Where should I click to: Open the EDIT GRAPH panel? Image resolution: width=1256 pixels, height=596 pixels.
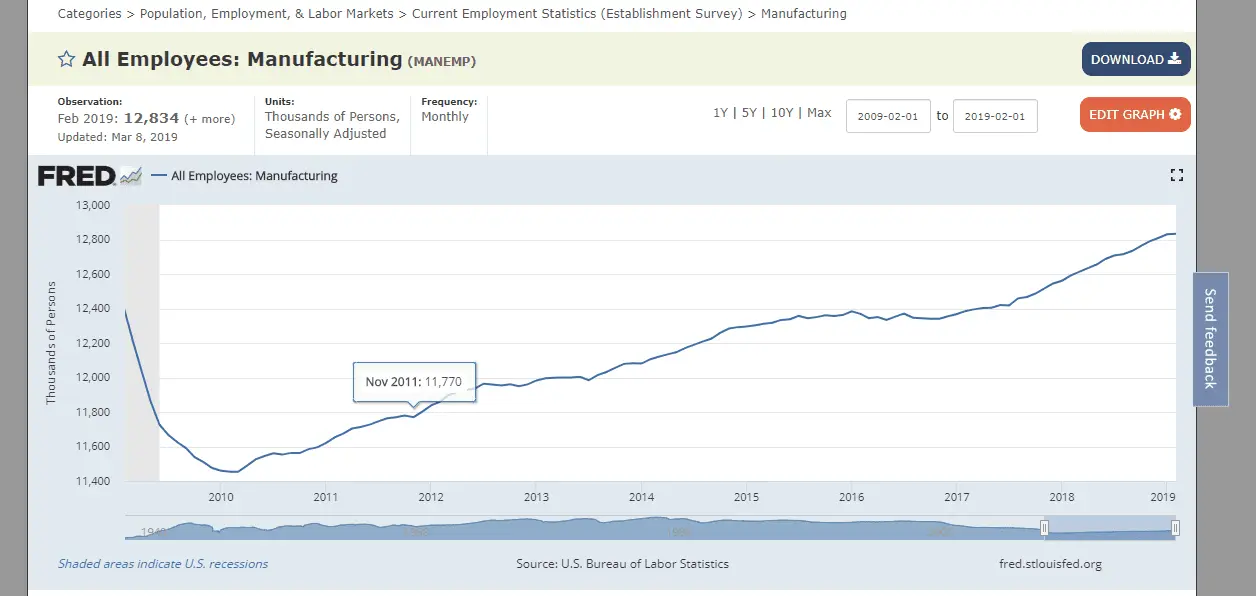[1134, 115]
